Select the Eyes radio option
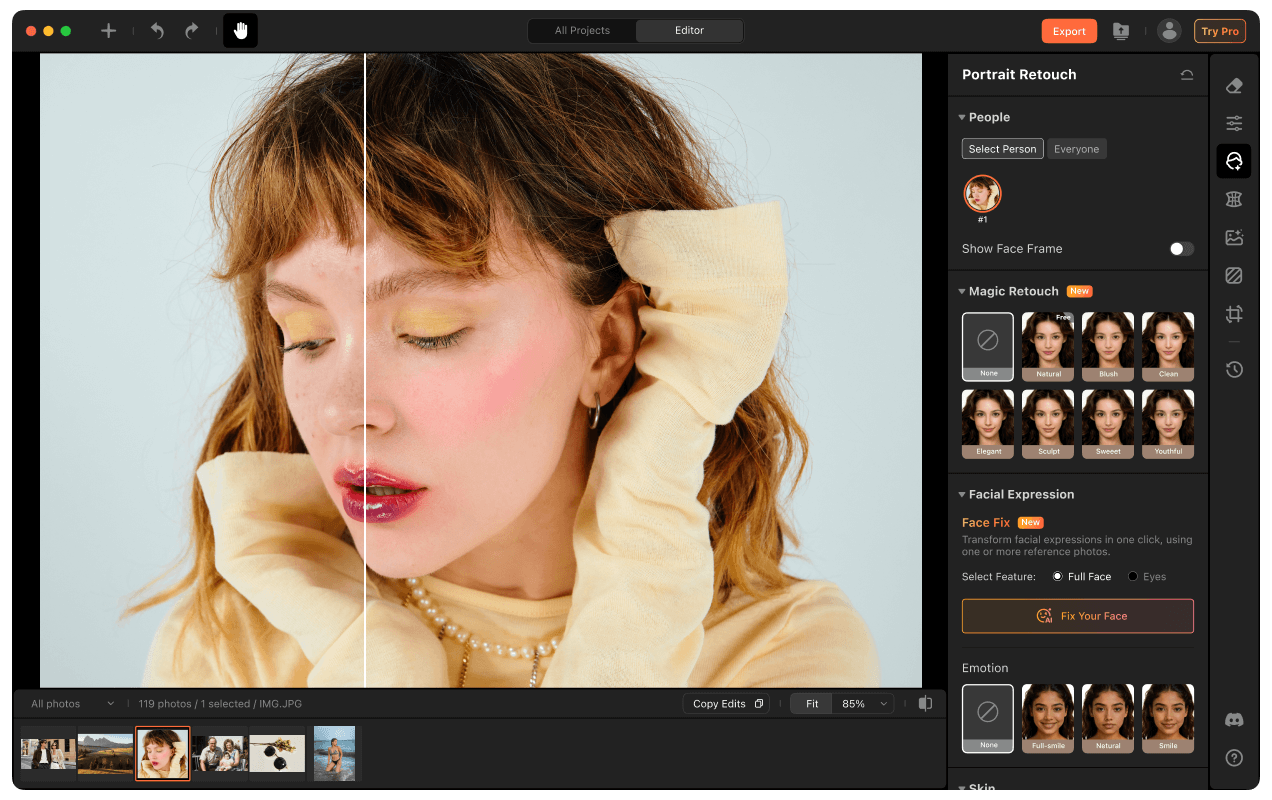 click(x=1133, y=577)
